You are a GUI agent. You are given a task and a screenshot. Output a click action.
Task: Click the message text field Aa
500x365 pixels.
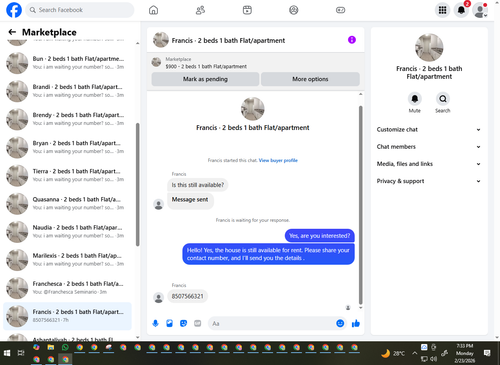click(272, 323)
